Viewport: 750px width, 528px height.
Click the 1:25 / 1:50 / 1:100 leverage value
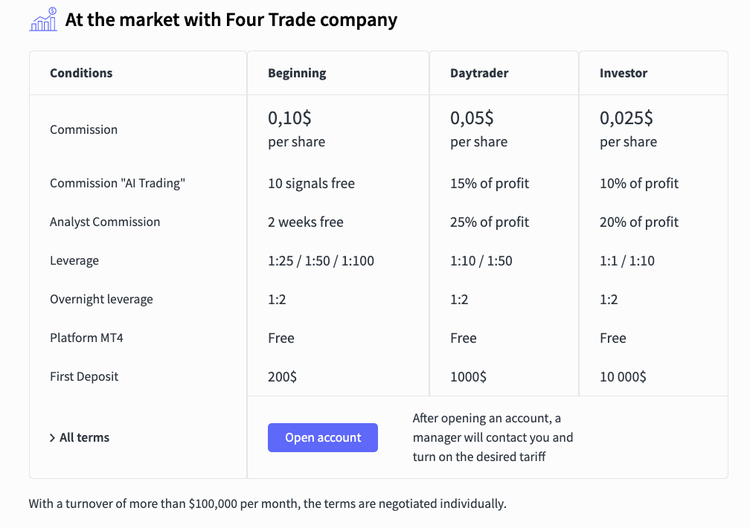click(x=321, y=261)
